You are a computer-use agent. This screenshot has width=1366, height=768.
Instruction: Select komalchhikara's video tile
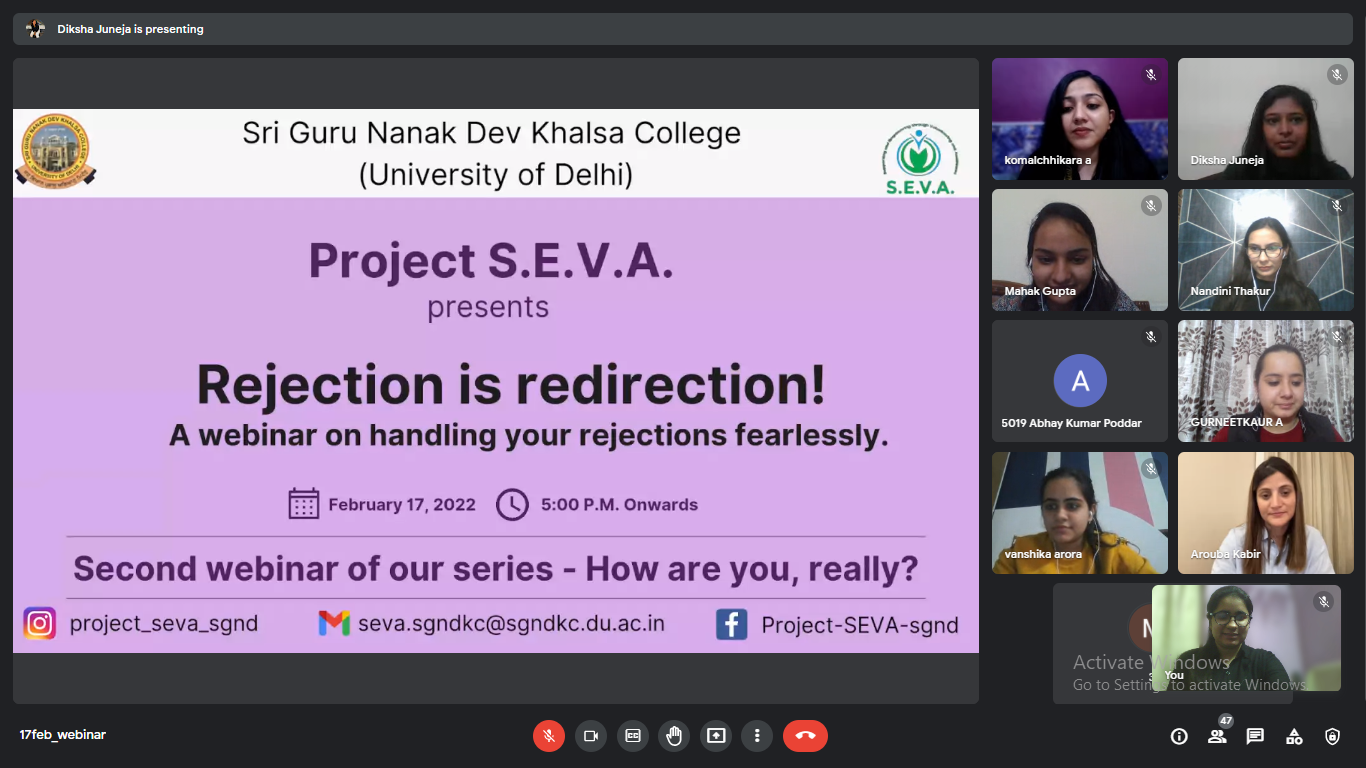click(1079, 118)
